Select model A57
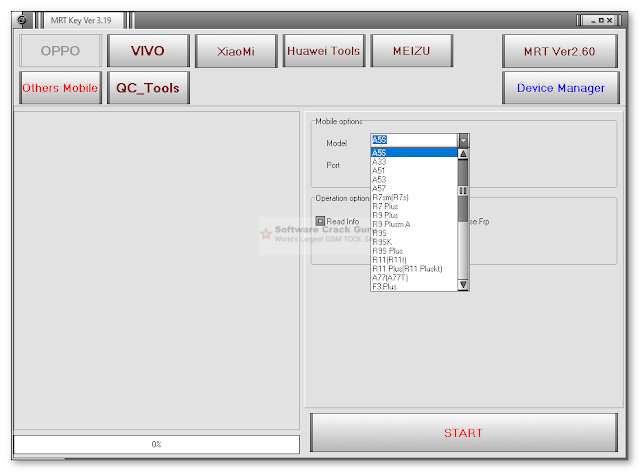The image size is (640, 472). point(414,189)
